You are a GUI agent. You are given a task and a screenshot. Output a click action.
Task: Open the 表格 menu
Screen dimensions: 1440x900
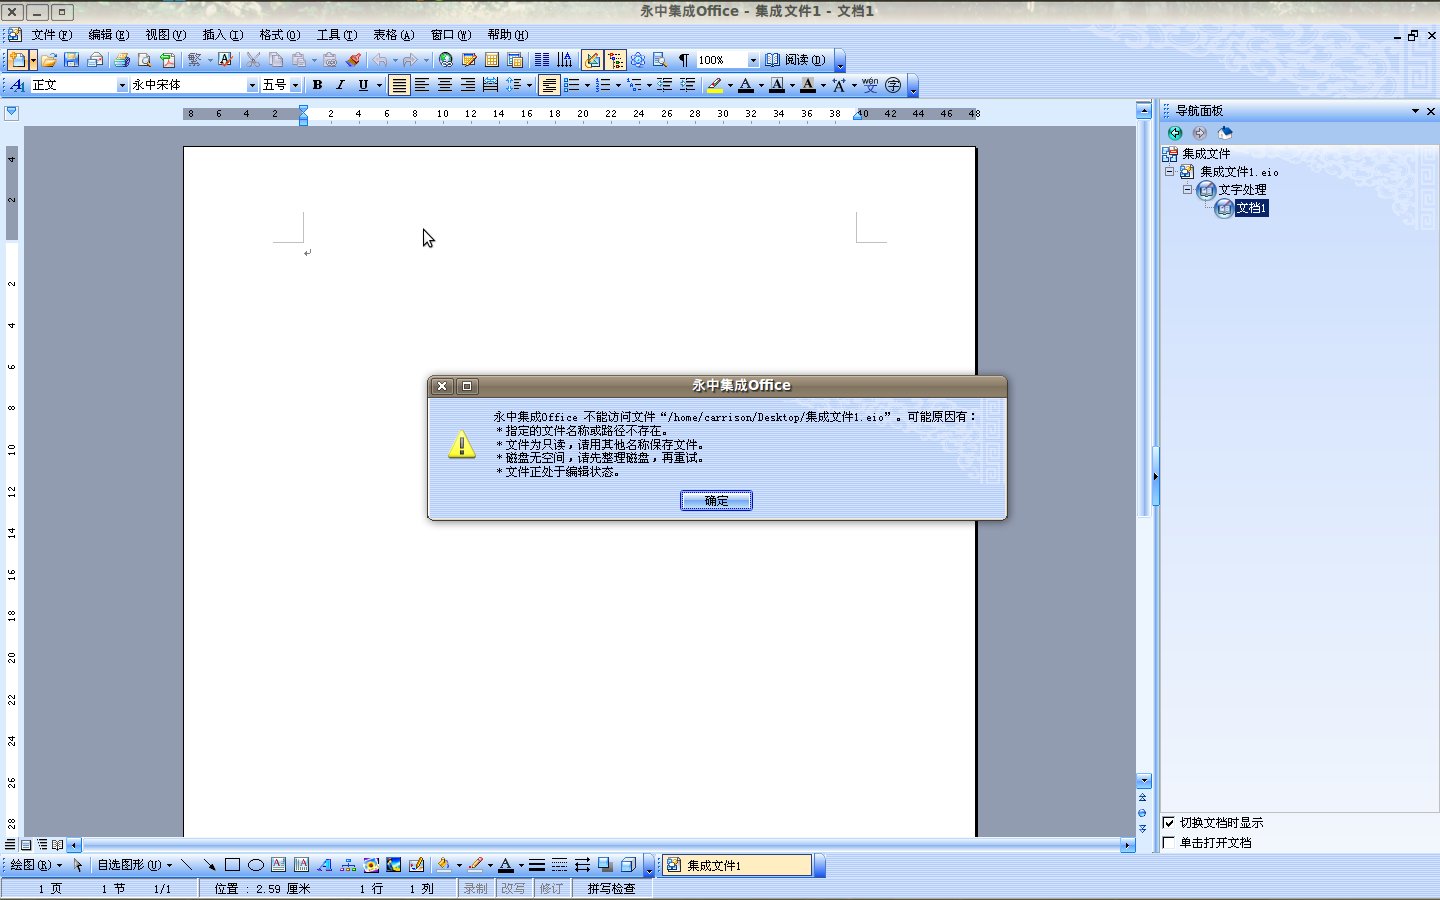(x=393, y=35)
